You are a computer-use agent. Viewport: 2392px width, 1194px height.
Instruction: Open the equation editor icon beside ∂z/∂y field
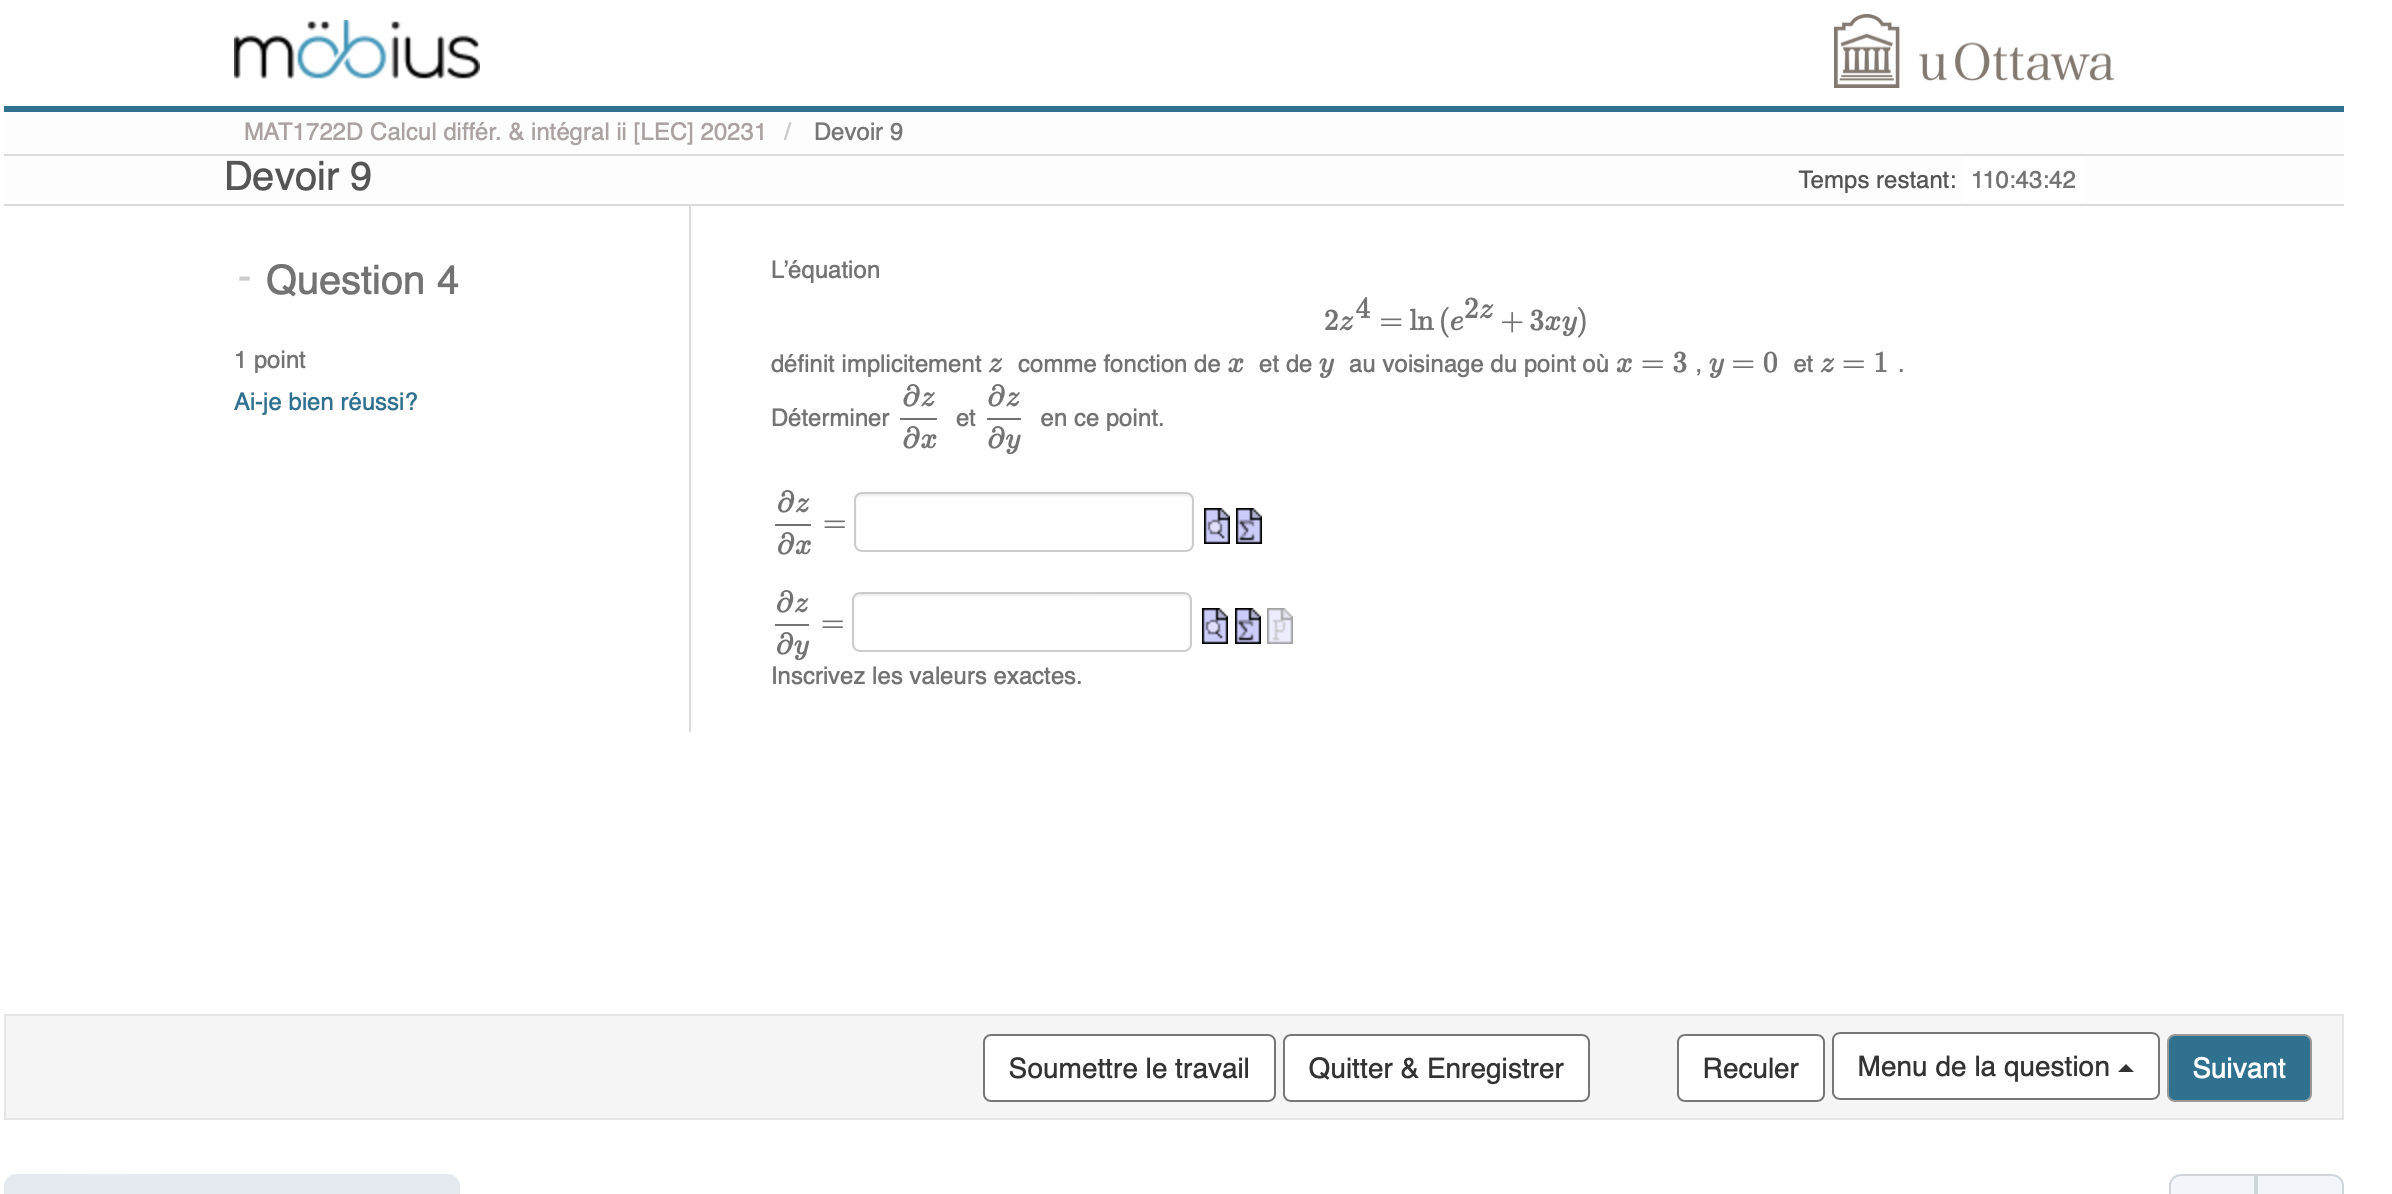(1247, 627)
